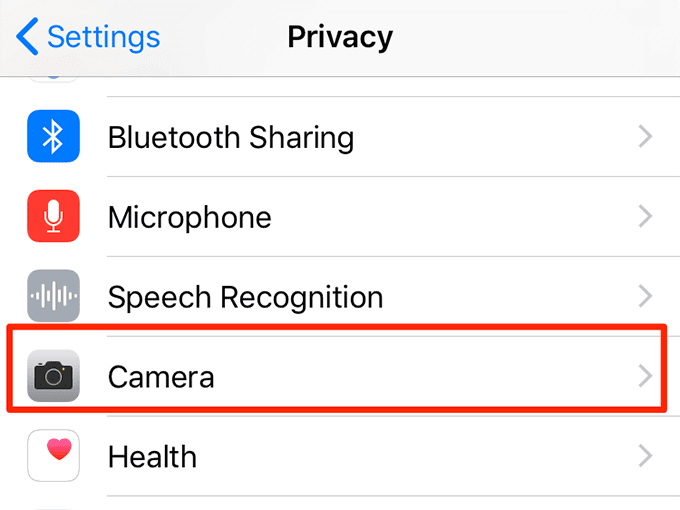Go back via the Settings label
Viewport: 680px width, 510px height.
click(x=103, y=37)
